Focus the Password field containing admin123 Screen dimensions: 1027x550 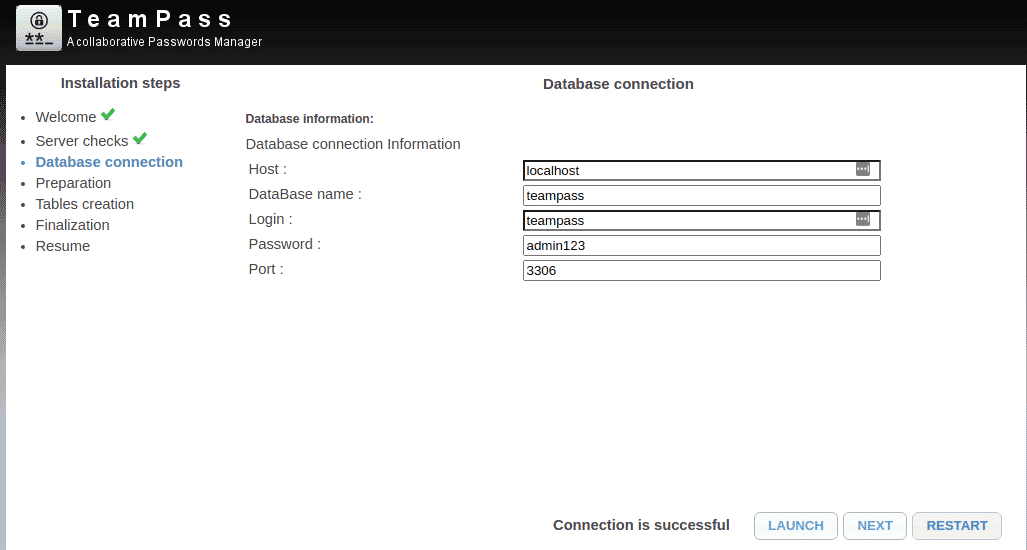[x=701, y=246]
